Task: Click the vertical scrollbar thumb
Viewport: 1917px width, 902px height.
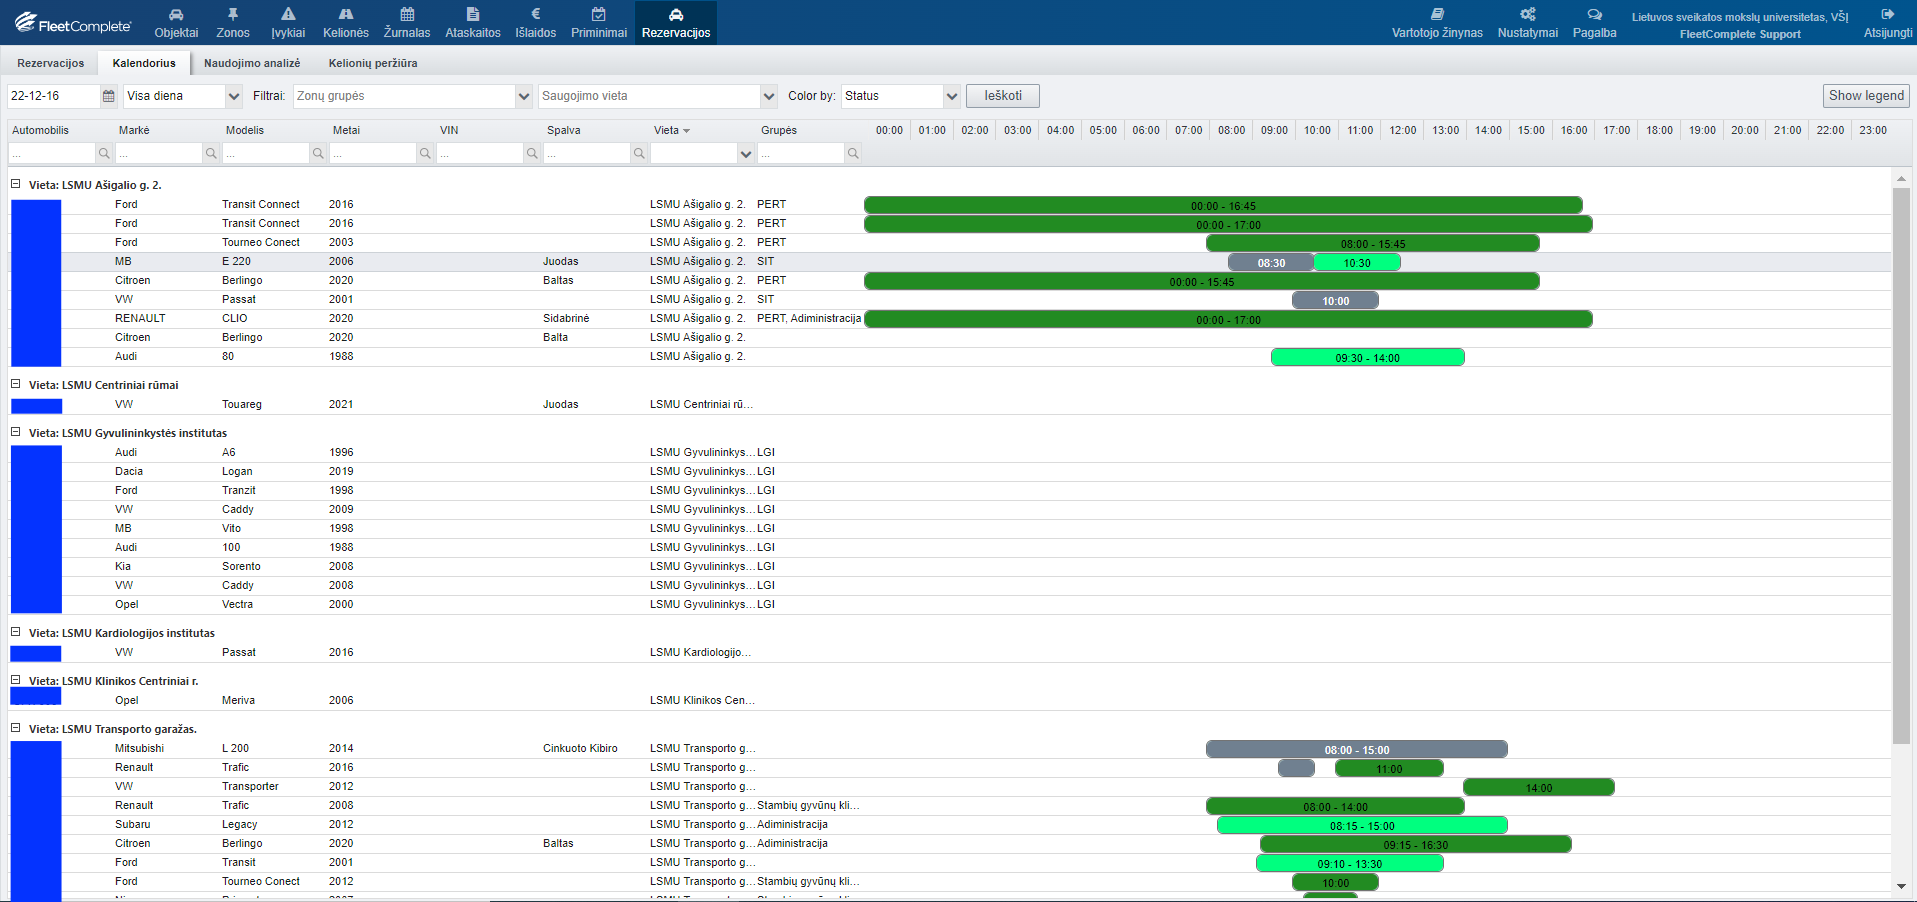Action: coord(1901,465)
